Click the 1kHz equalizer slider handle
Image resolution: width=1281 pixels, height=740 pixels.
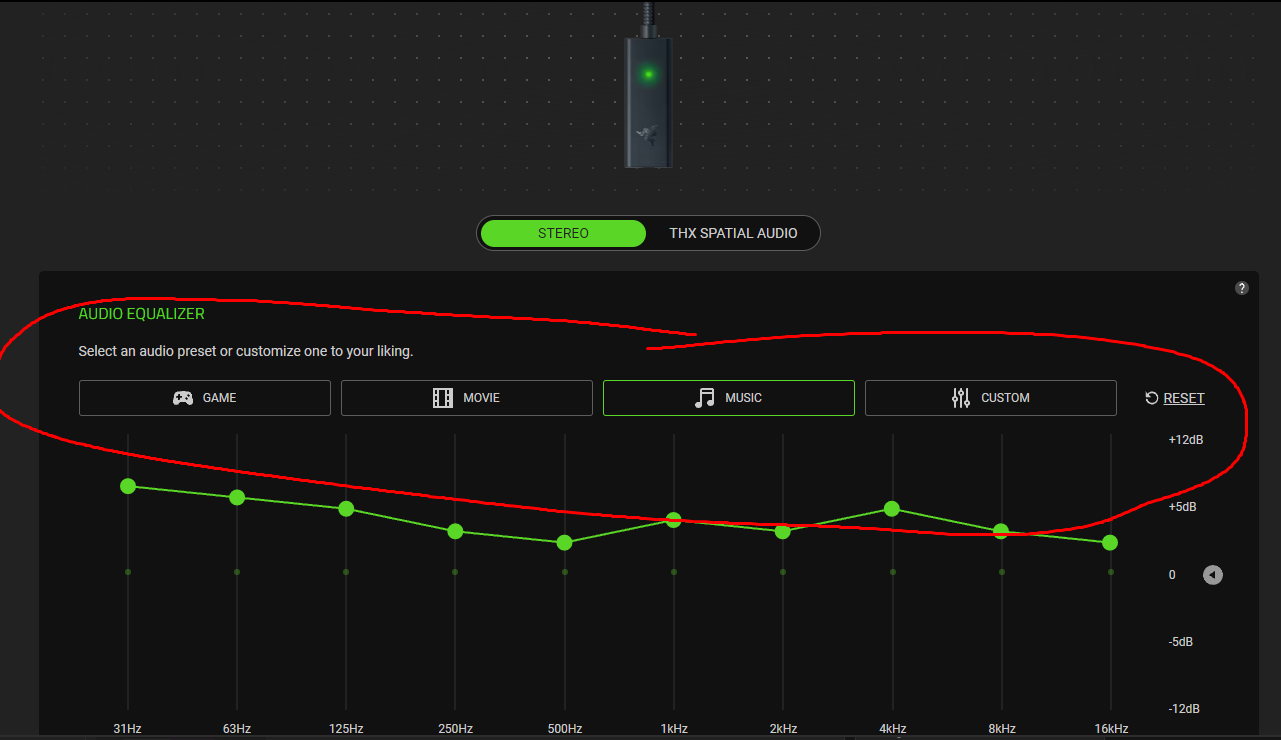pyautogui.click(x=674, y=520)
